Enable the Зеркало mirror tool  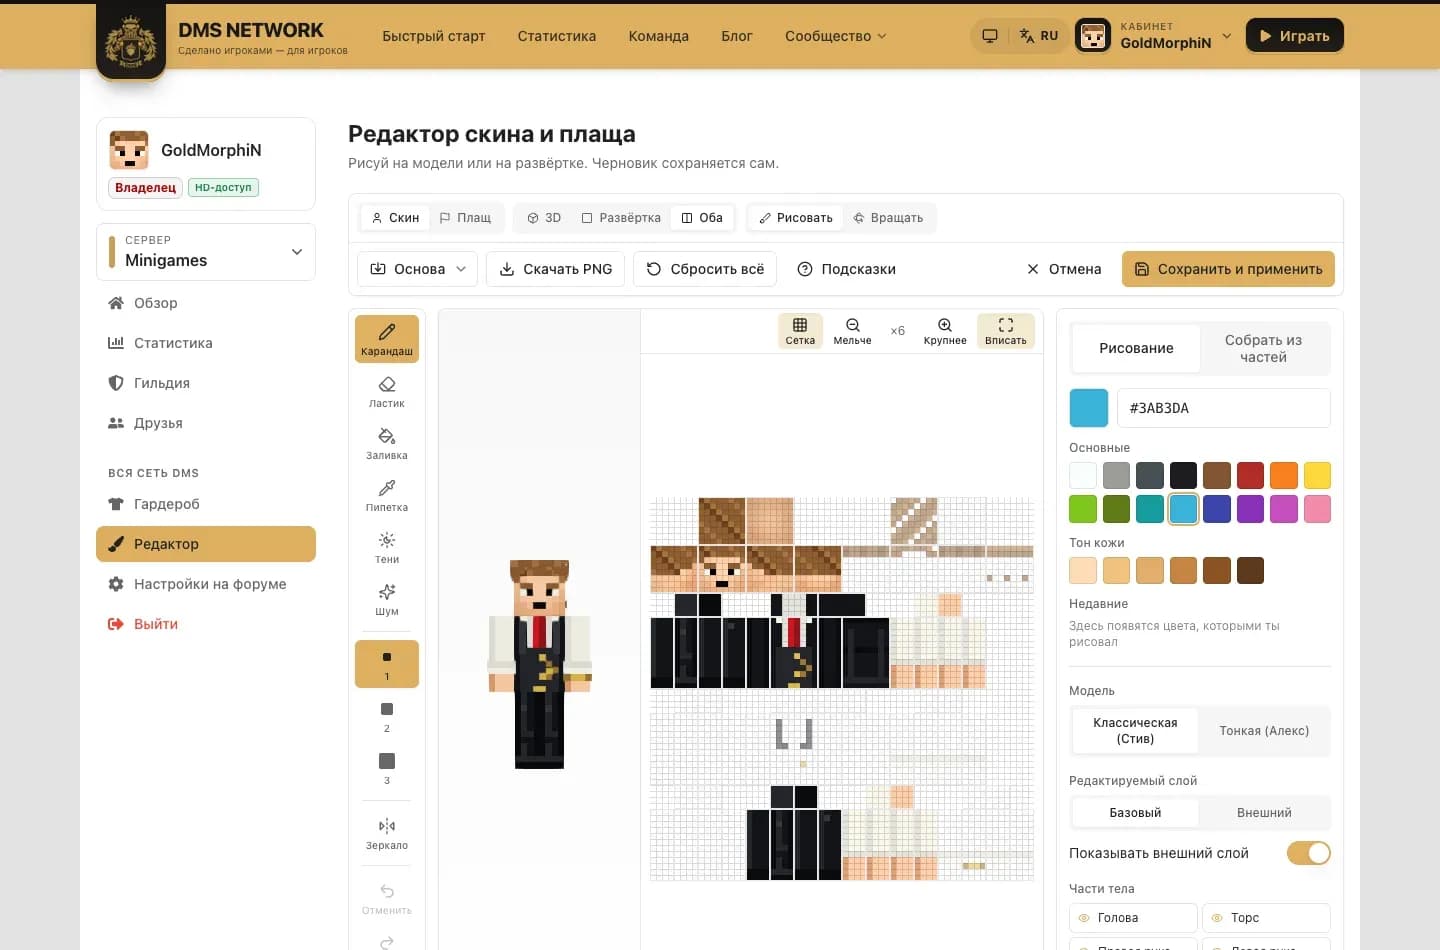point(387,833)
